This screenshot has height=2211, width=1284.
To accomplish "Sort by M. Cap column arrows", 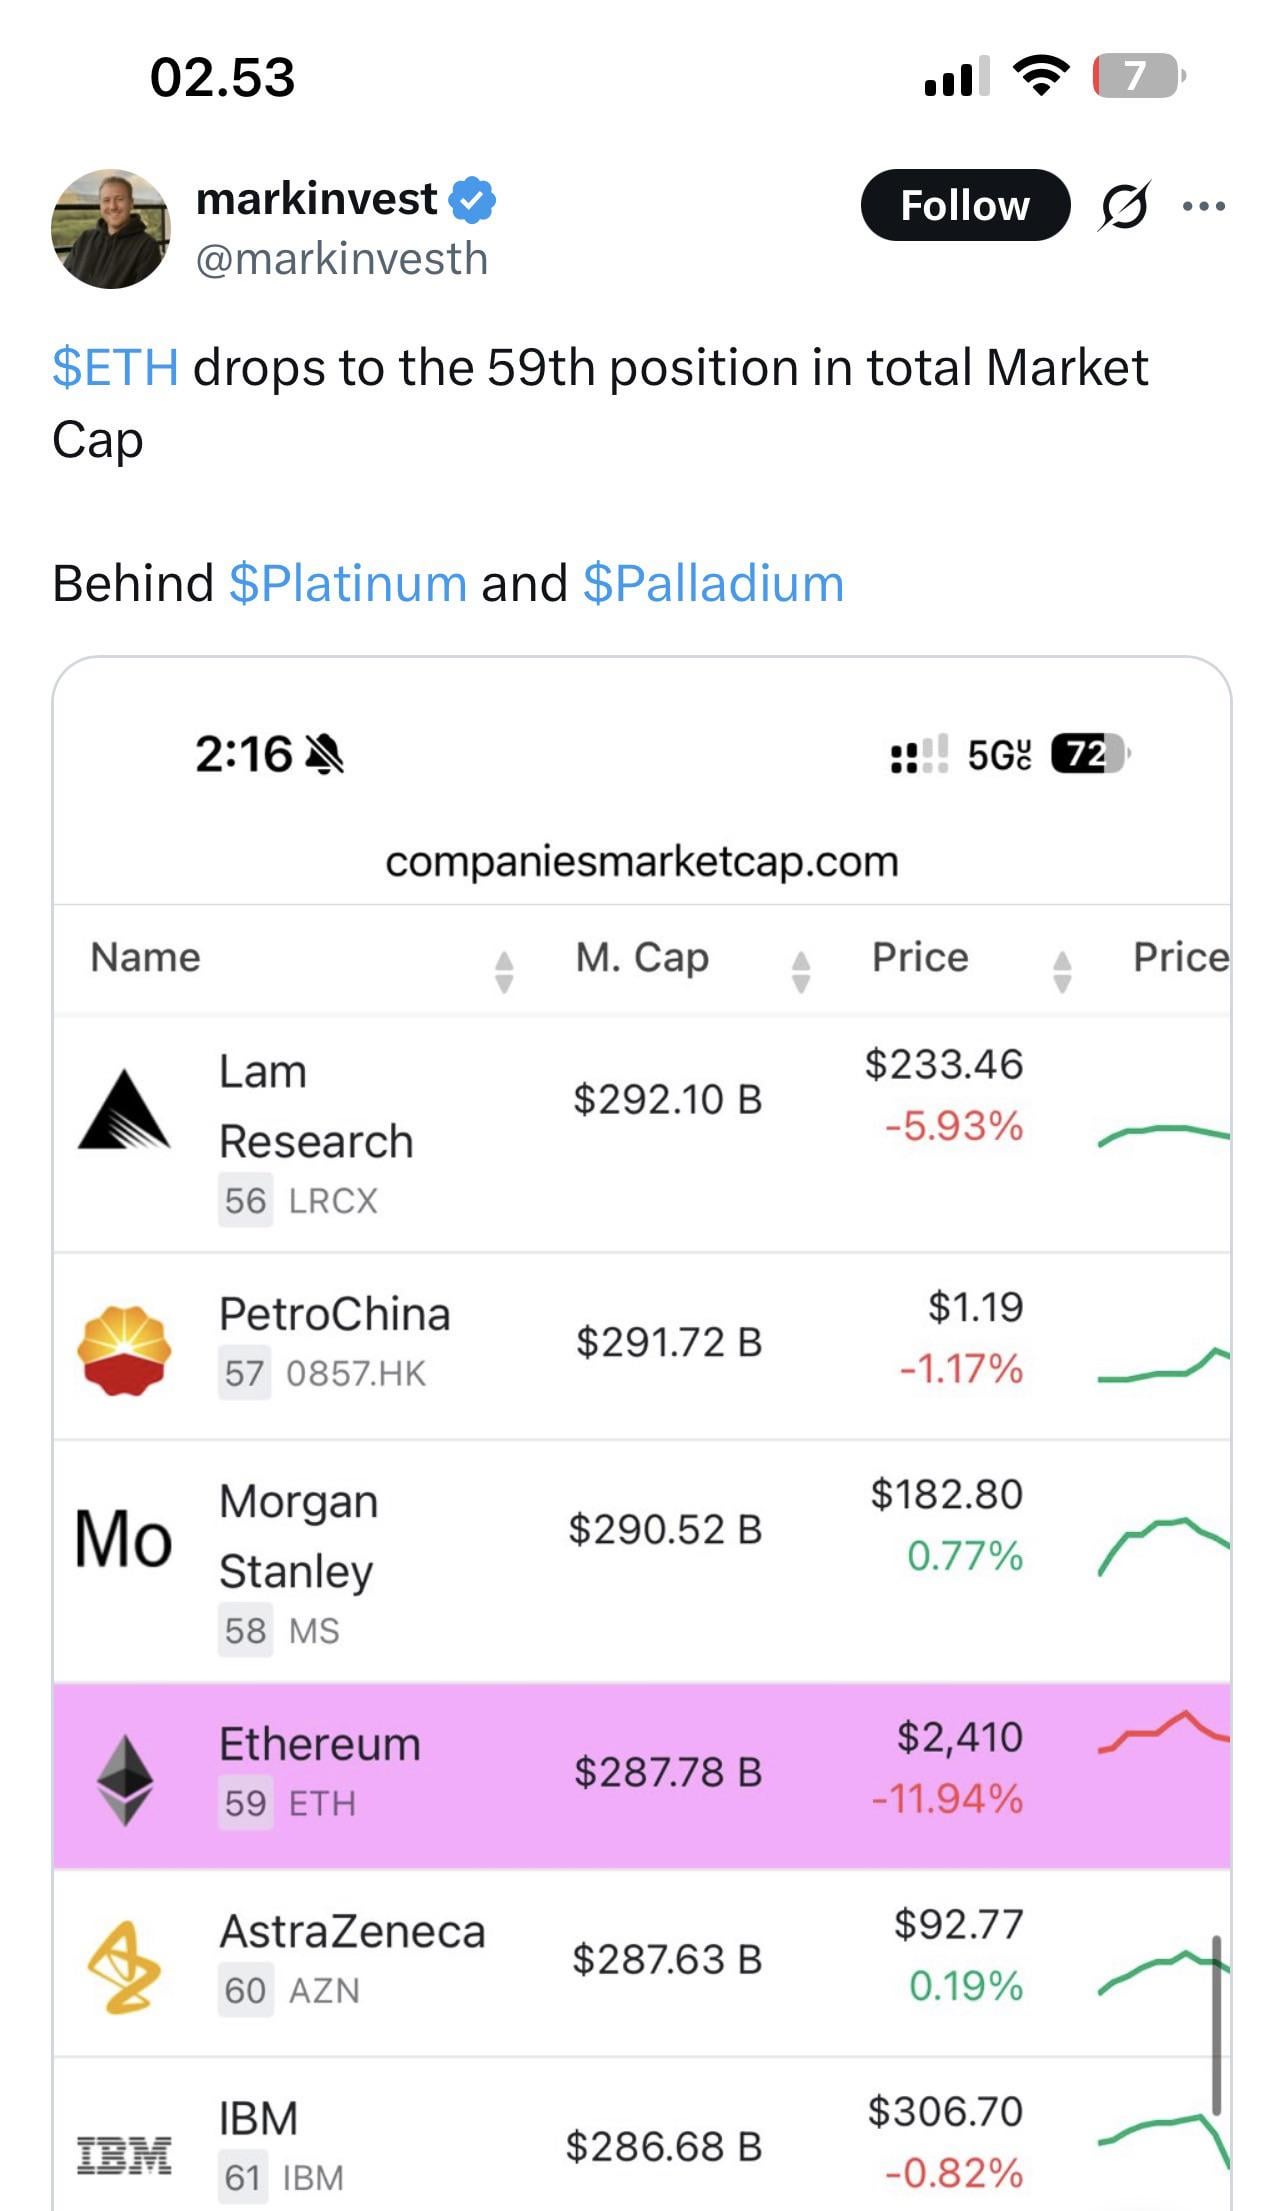I will click(x=800, y=971).
